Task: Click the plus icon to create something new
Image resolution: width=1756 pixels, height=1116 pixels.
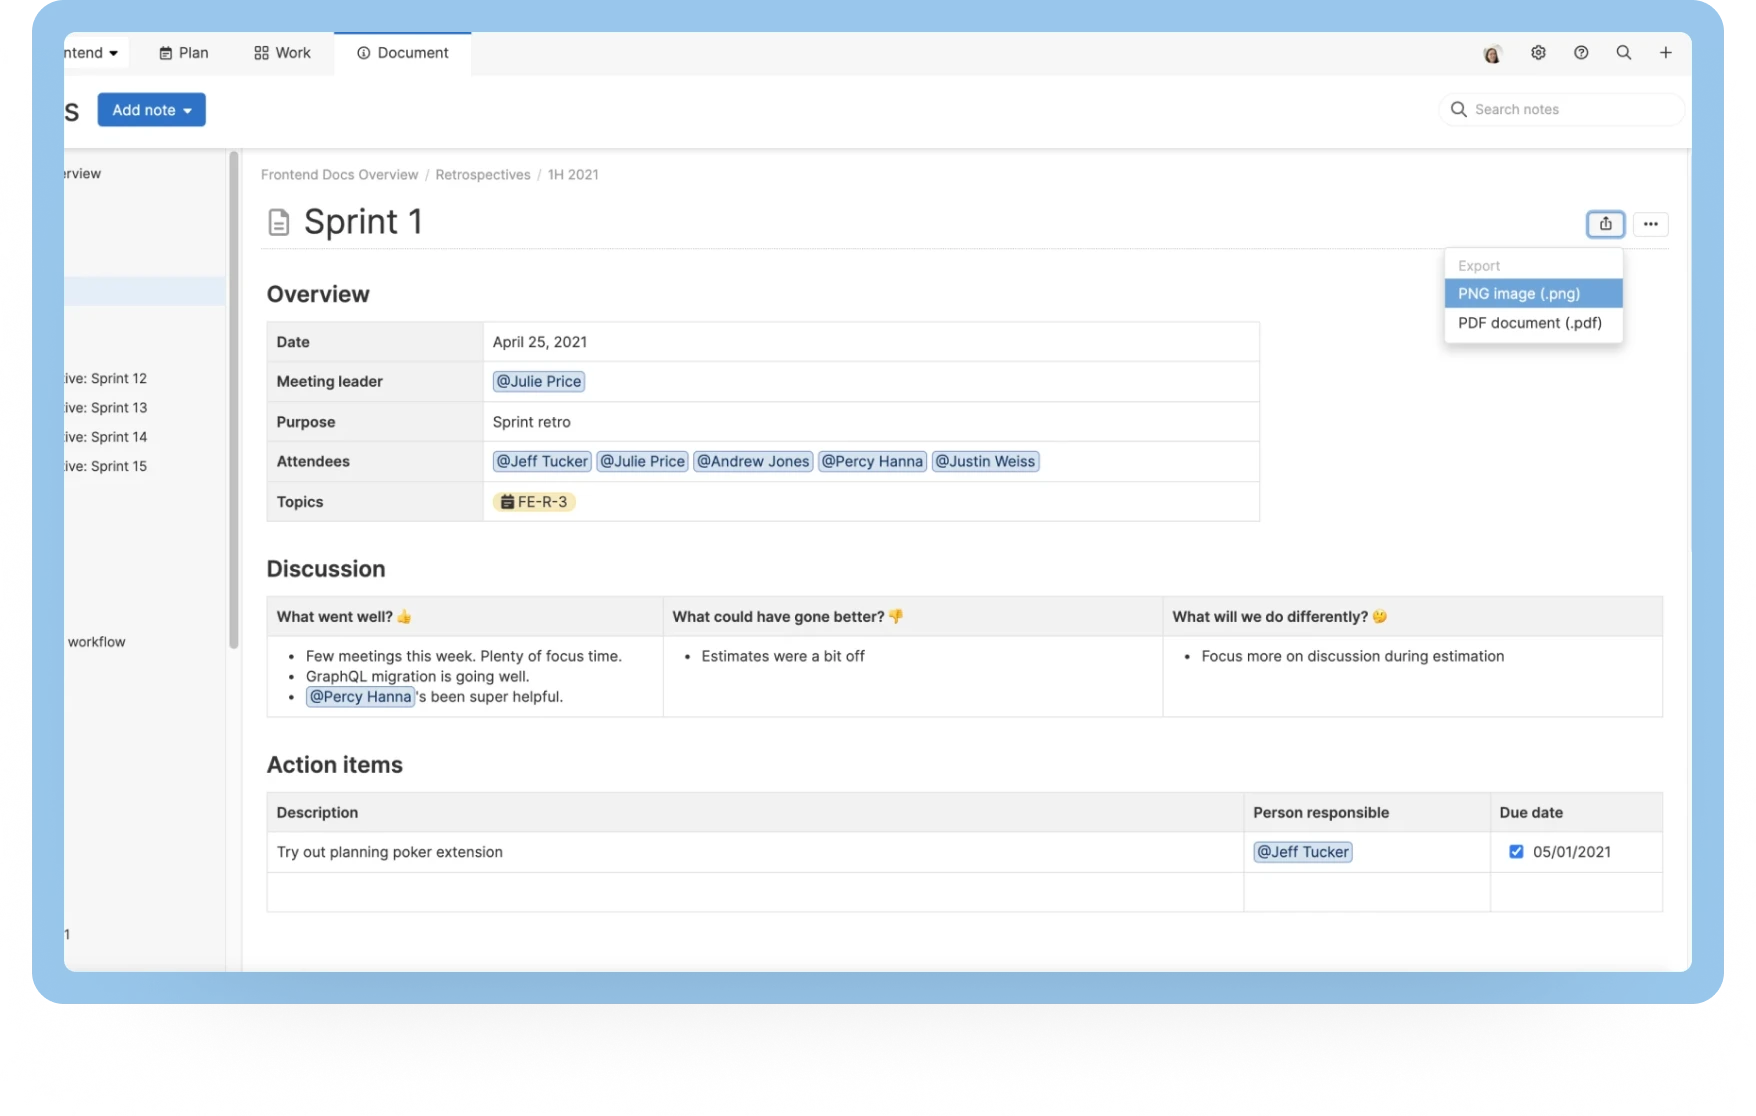Action: pos(1666,52)
